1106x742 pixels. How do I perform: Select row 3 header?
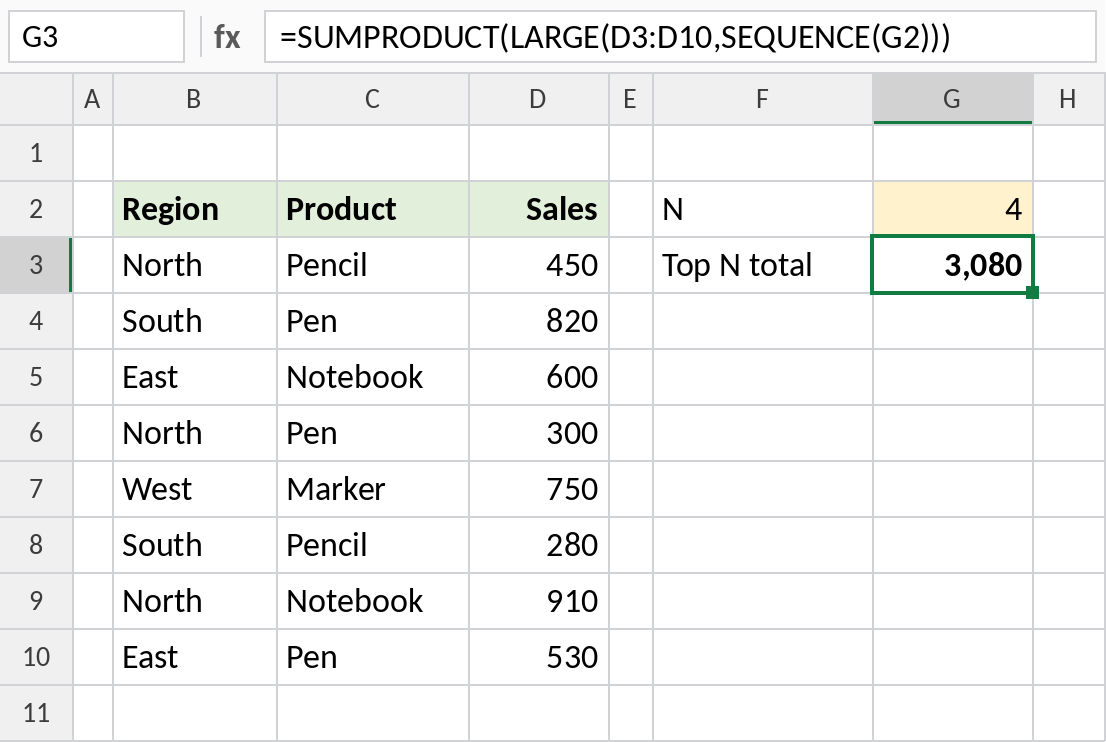pos(36,265)
